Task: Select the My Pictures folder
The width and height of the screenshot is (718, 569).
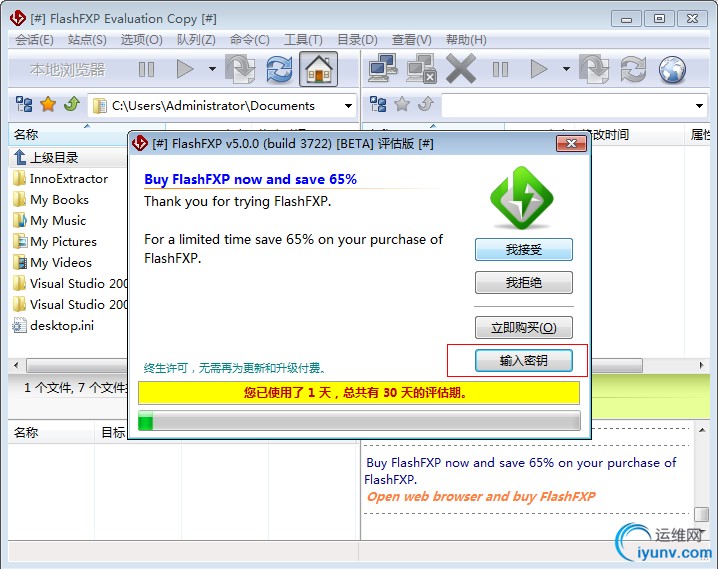Action: click(55, 242)
